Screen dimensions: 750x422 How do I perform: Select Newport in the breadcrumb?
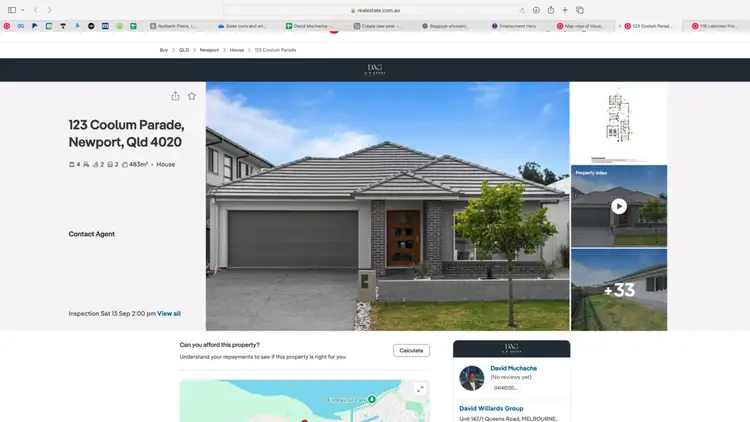tap(209, 50)
